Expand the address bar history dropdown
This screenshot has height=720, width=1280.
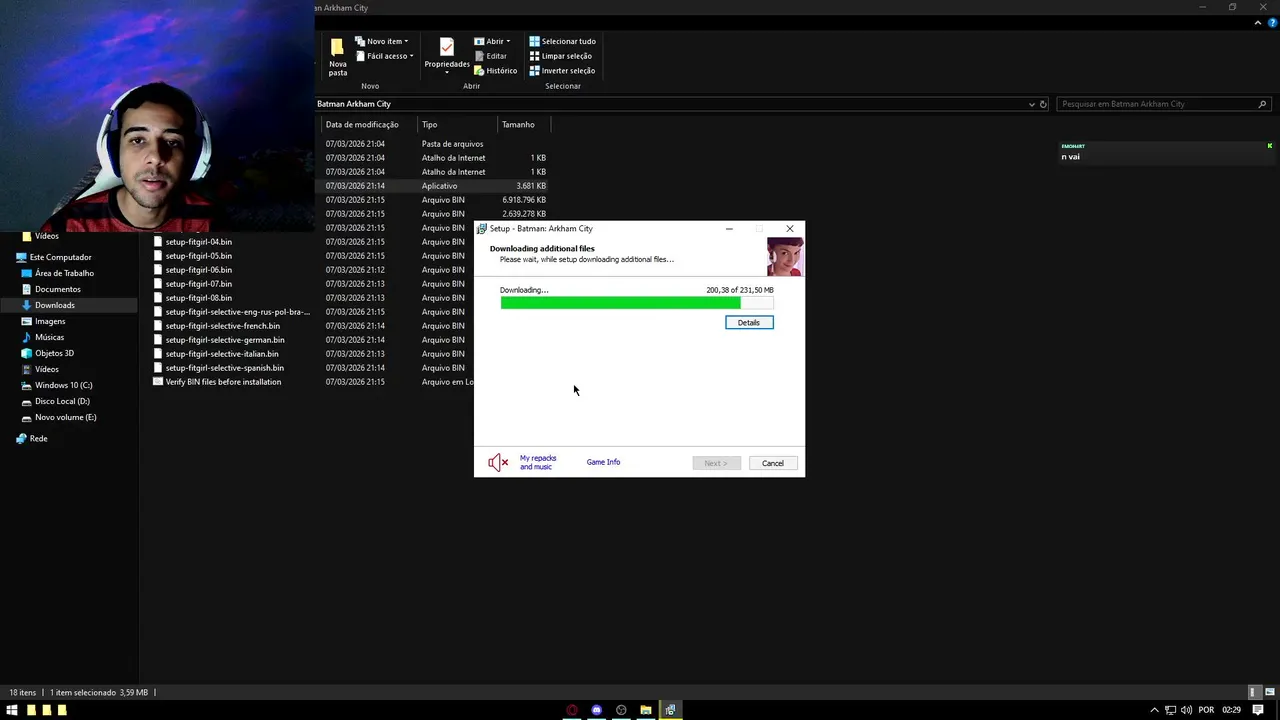tap(1031, 104)
